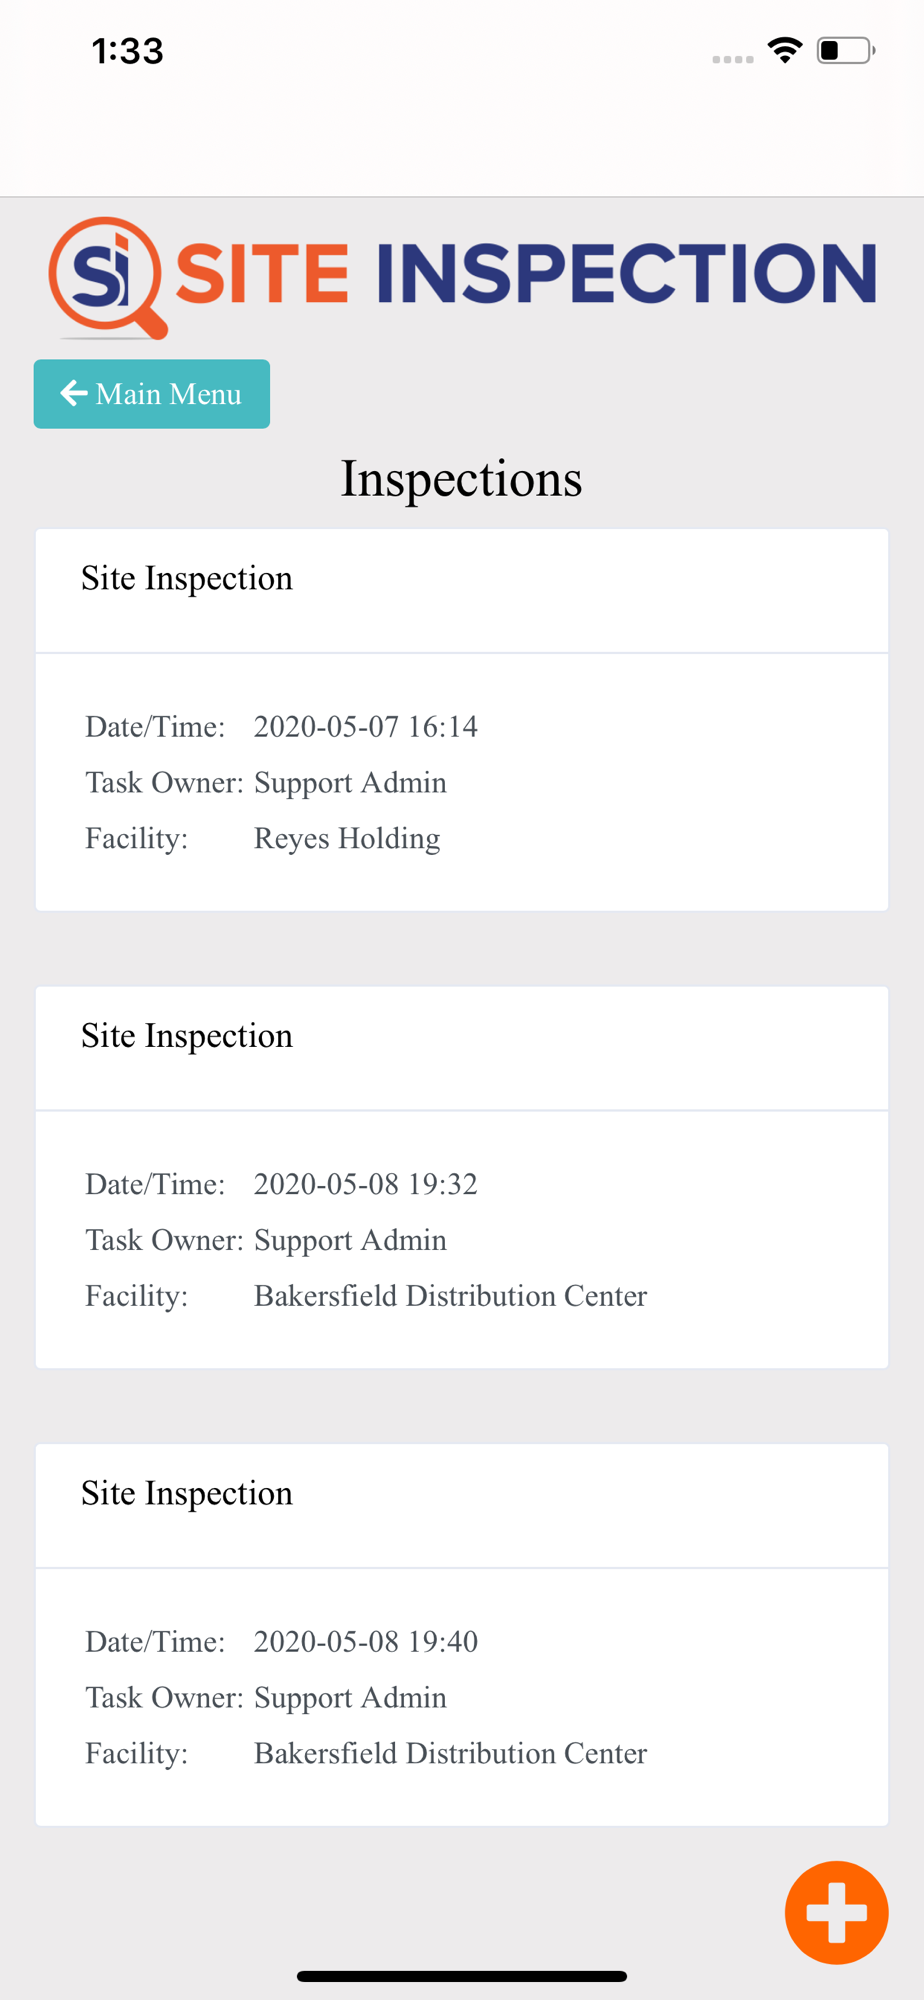Click the SITE INSPECTION banner title
Viewport: 924px width, 2000px height.
tap(526, 273)
